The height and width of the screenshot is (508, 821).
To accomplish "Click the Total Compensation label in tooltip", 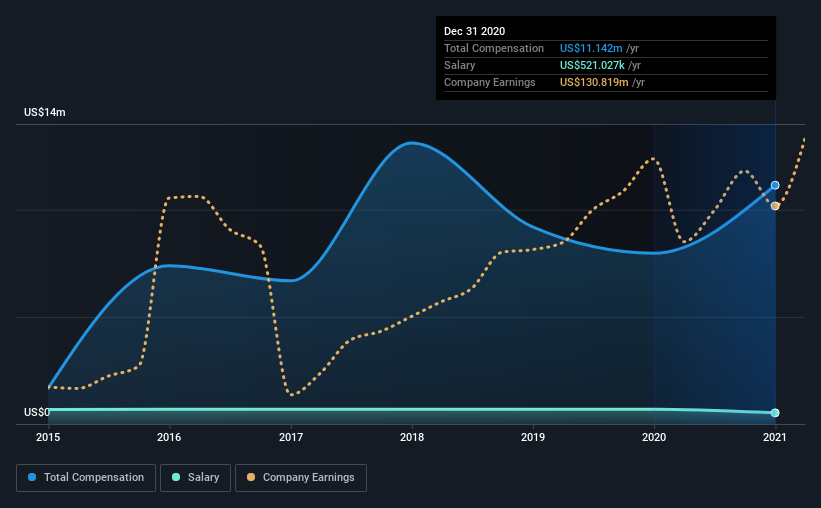I will click(494, 48).
